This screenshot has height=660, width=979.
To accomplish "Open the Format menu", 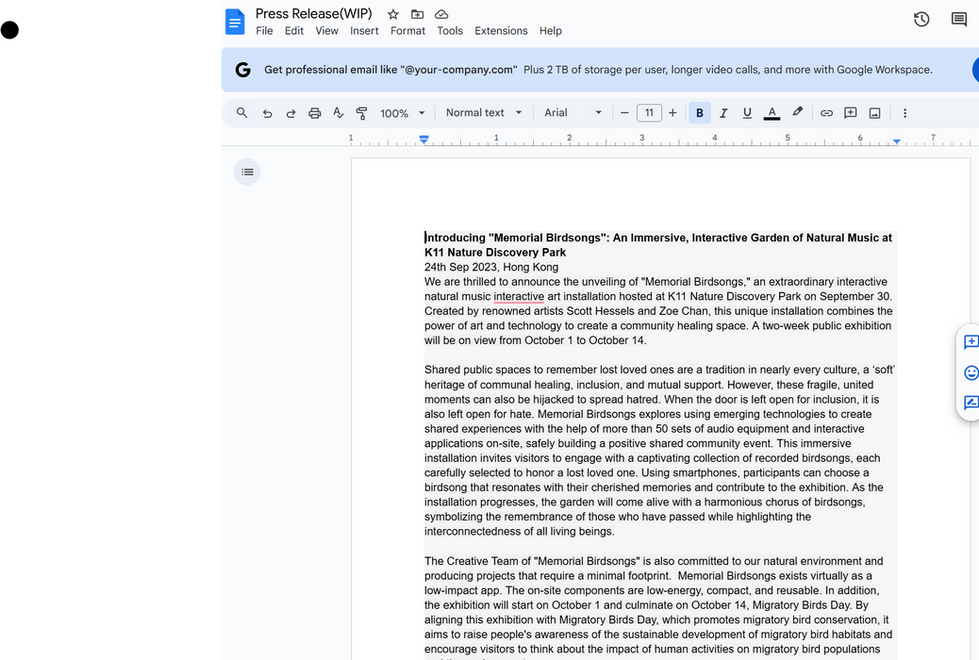I will pyautogui.click(x=408, y=31).
